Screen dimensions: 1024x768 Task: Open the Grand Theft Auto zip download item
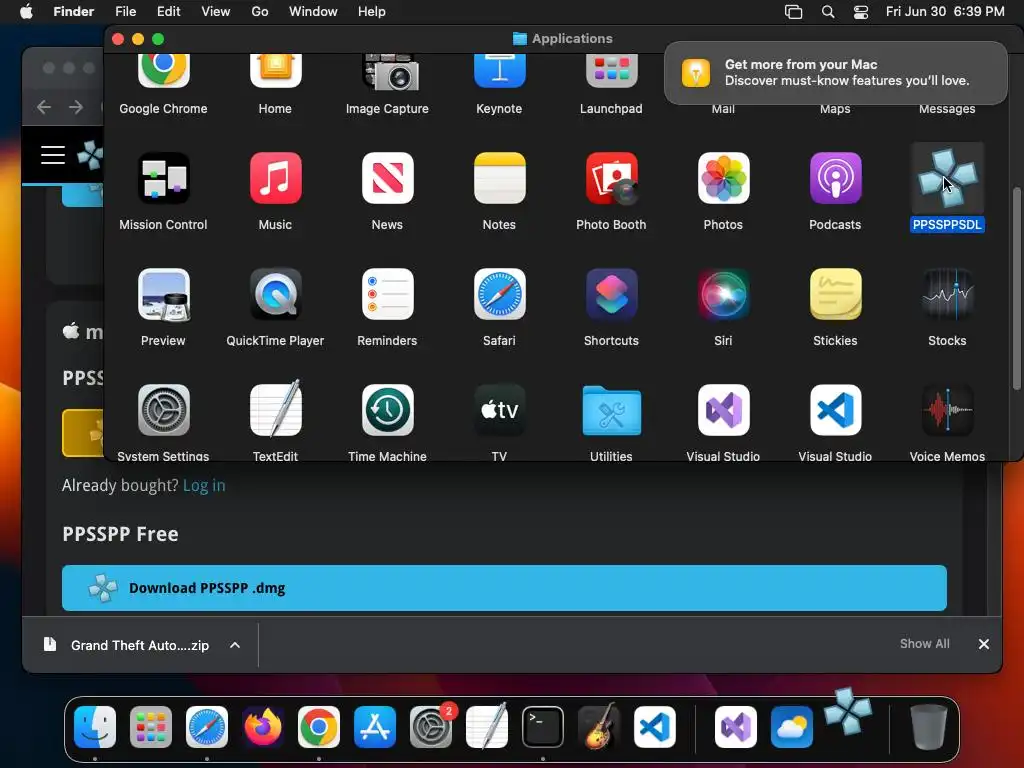(x=140, y=645)
